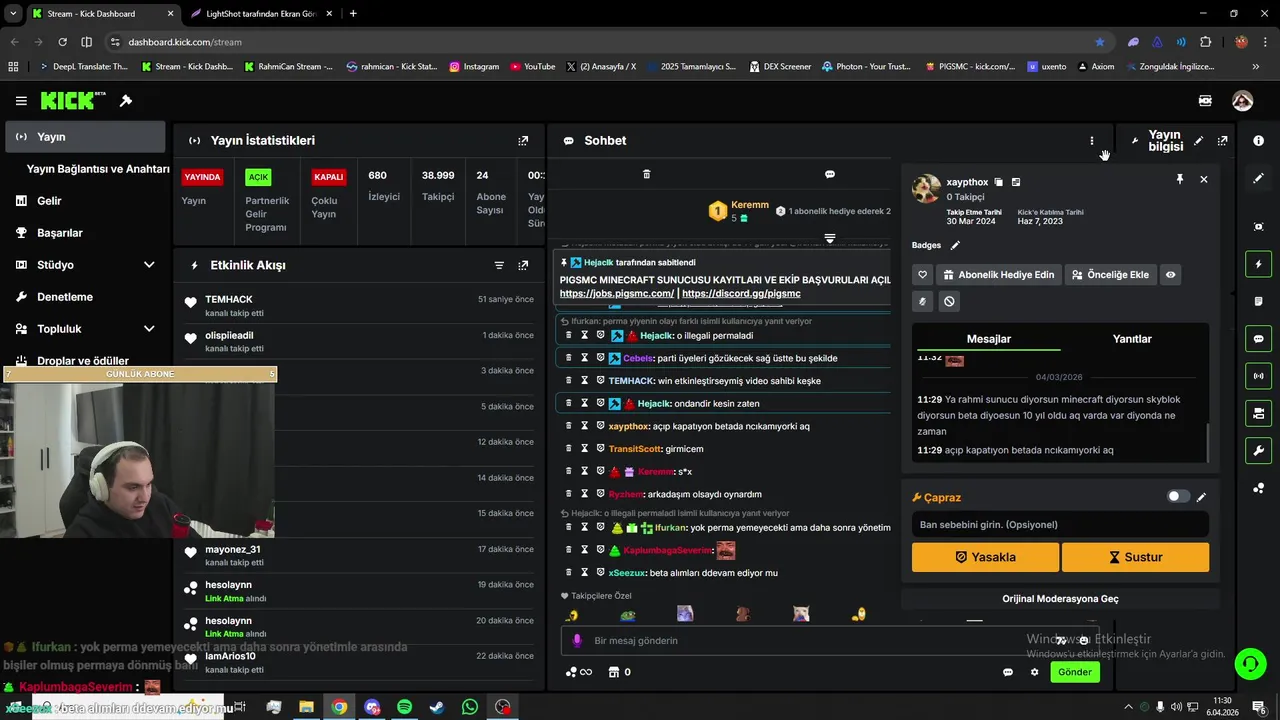Click the Yasakla ban button
The width and height of the screenshot is (1280, 720).
coord(985,557)
